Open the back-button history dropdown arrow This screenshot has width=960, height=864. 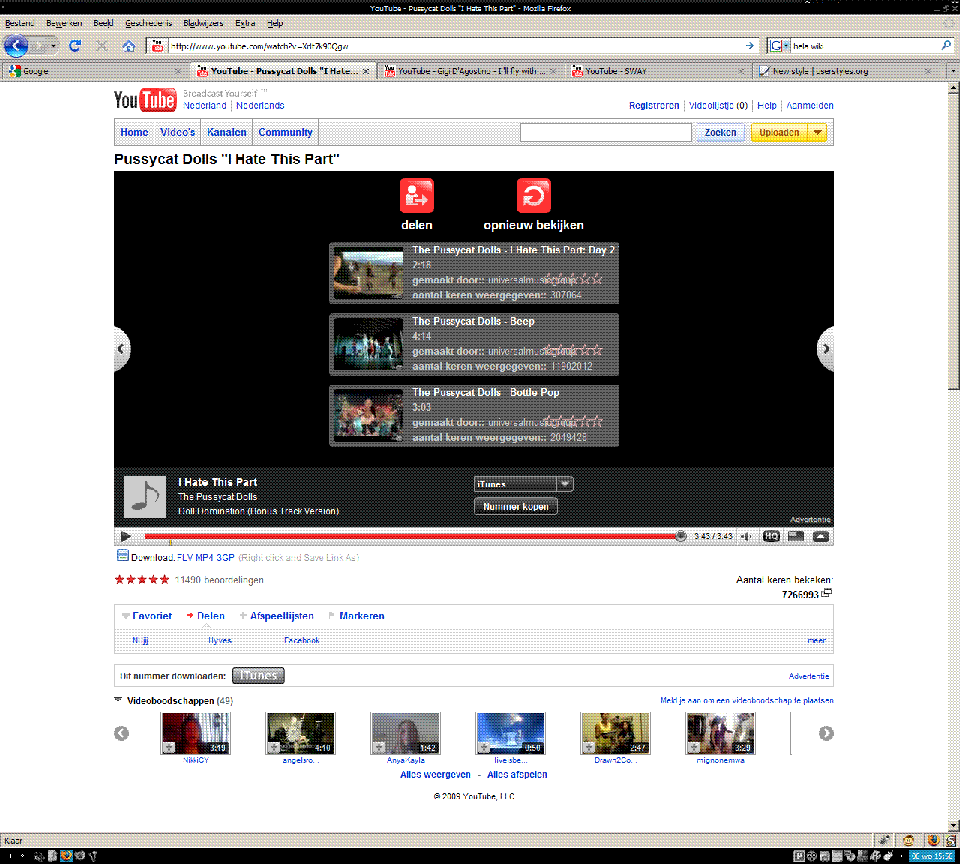pyautogui.click(x=53, y=46)
